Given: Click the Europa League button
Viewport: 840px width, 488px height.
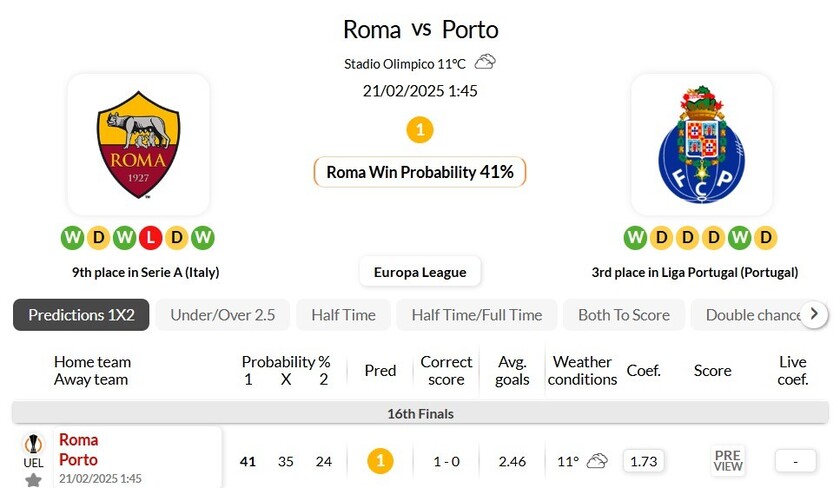Looking at the screenshot, I should pyautogui.click(x=420, y=271).
